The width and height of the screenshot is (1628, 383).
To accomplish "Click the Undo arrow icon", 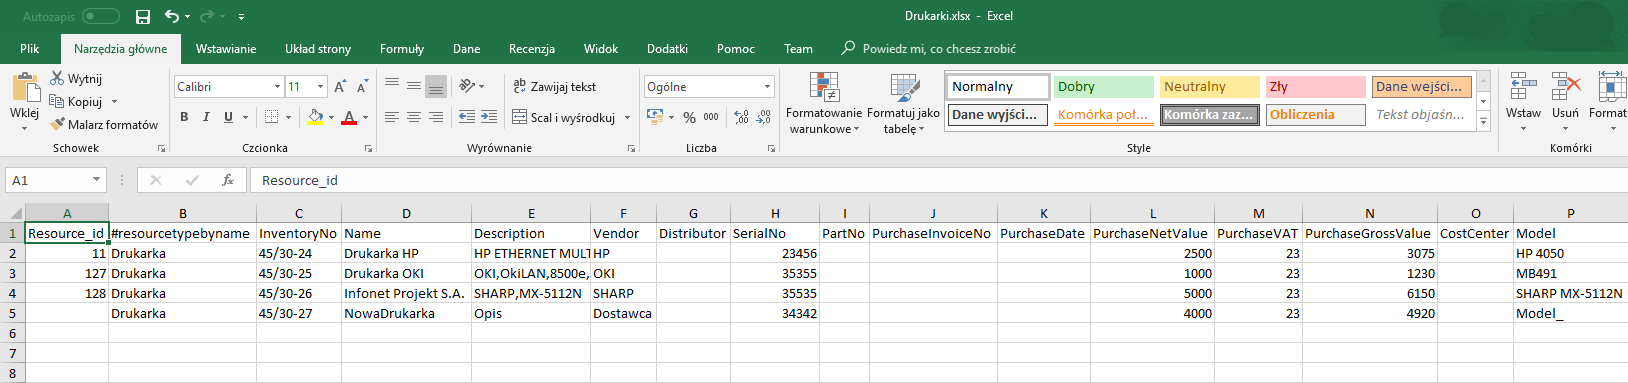I will click(172, 16).
